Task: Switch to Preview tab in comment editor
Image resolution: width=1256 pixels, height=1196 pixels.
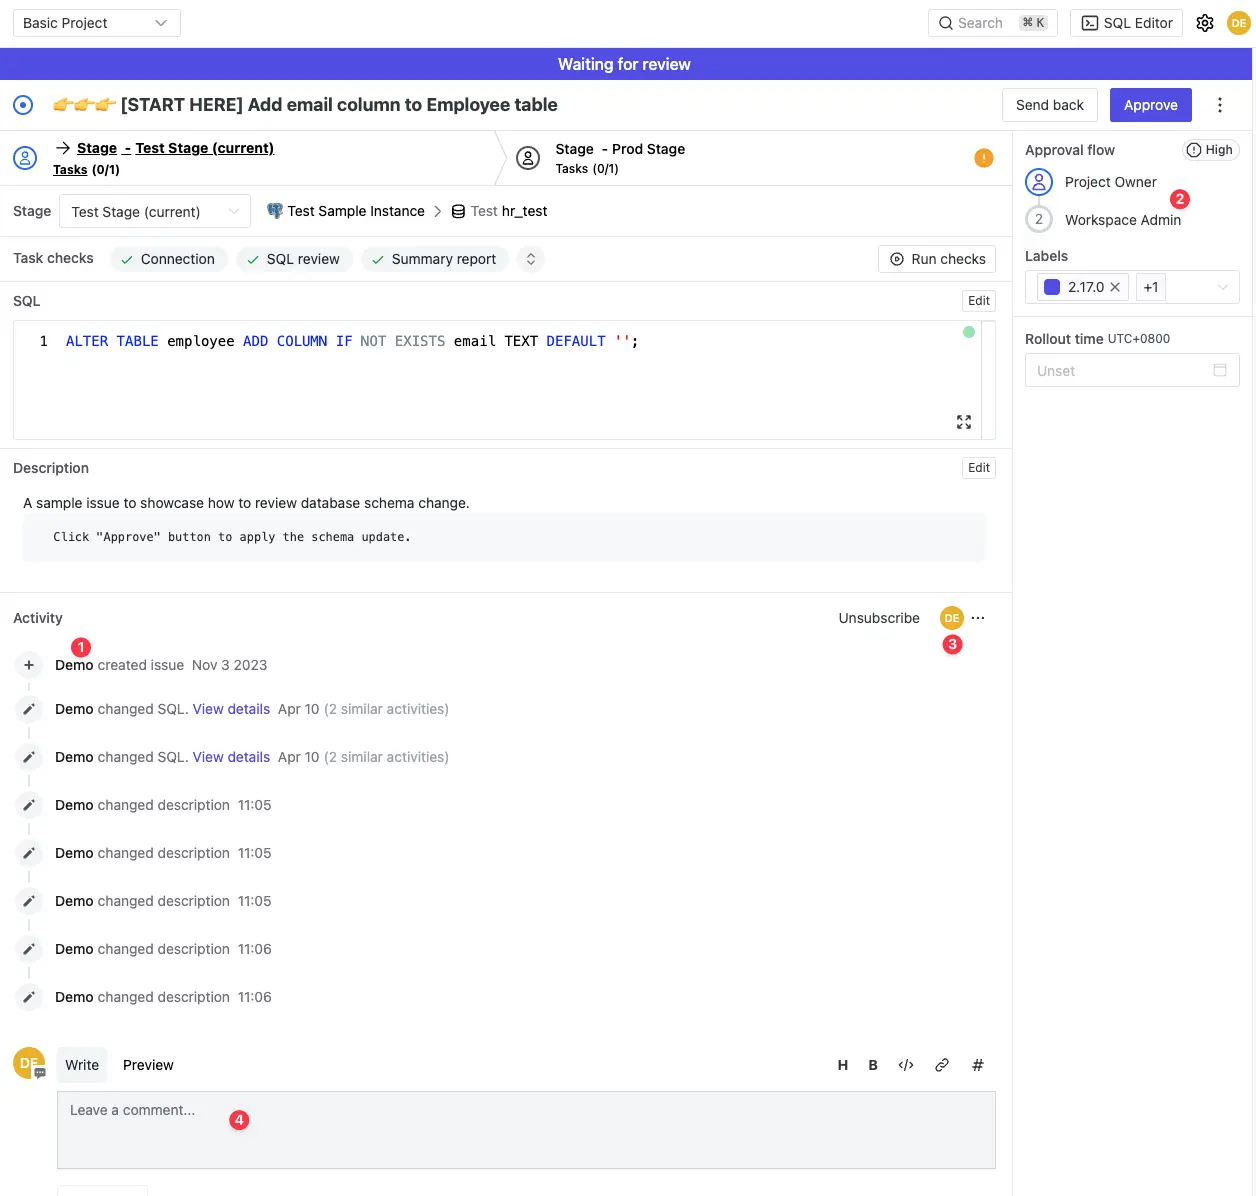Action: click(148, 1065)
